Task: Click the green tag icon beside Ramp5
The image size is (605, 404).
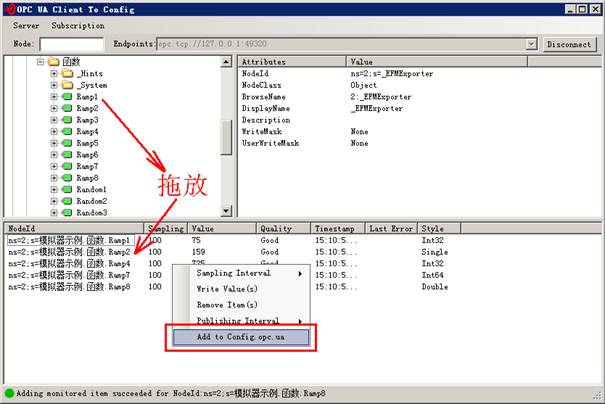Action: 67,143
